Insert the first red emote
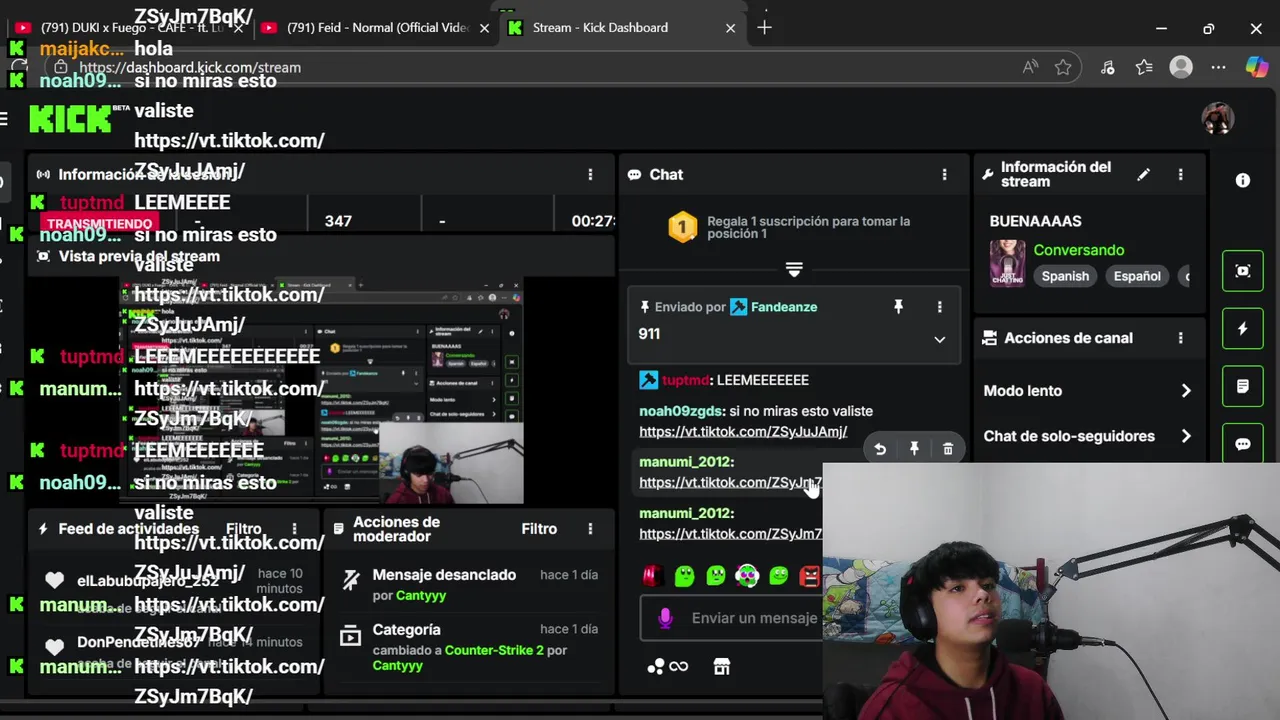1280x720 pixels. (x=652, y=575)
